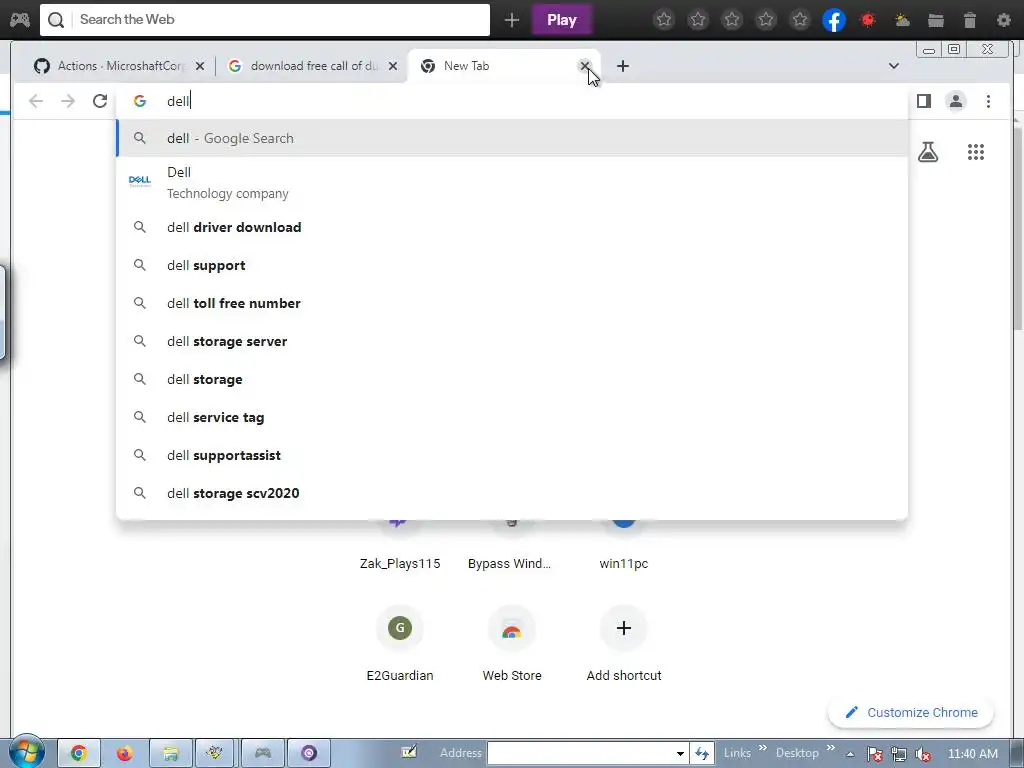Select the Dell Technology company suggestion
This screenshot has height=768, width=1024.
click(x=512, y=183)
